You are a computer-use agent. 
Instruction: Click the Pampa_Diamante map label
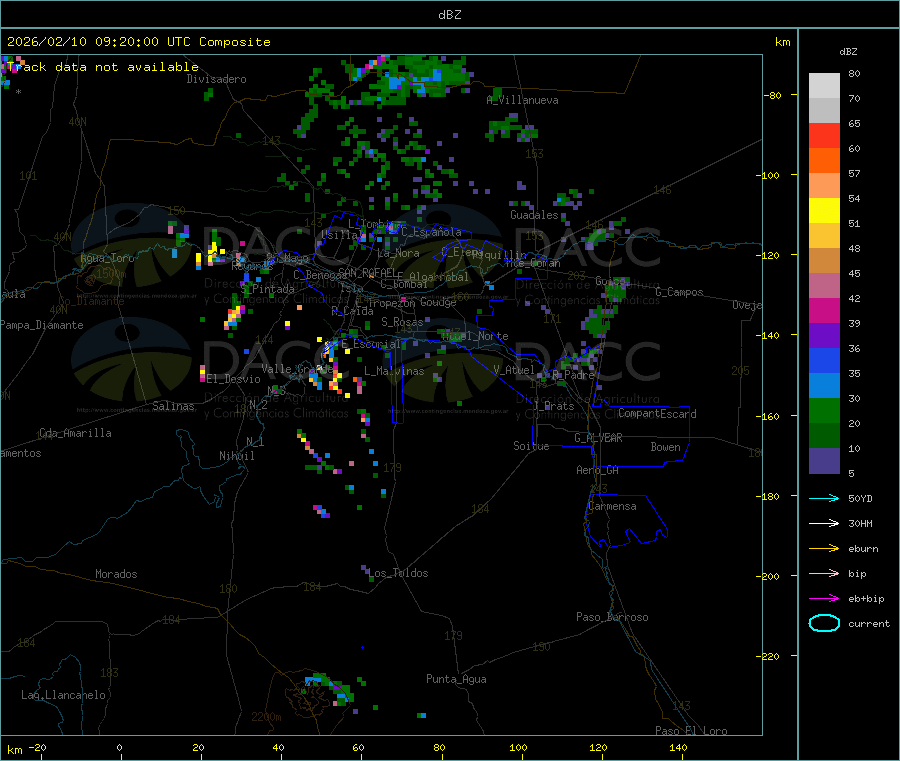(42, 325)
